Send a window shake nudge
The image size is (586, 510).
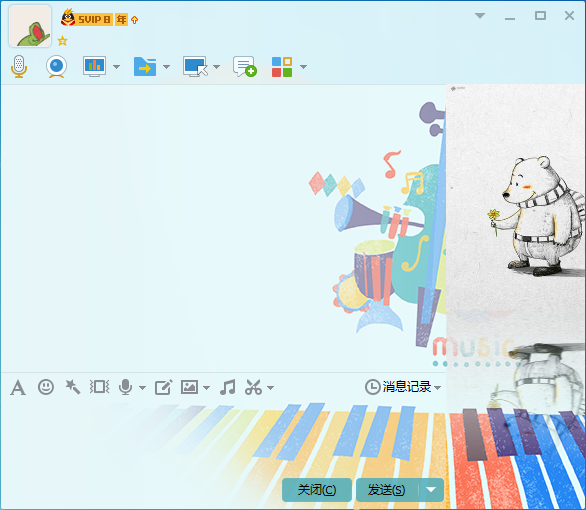point(99,387)
